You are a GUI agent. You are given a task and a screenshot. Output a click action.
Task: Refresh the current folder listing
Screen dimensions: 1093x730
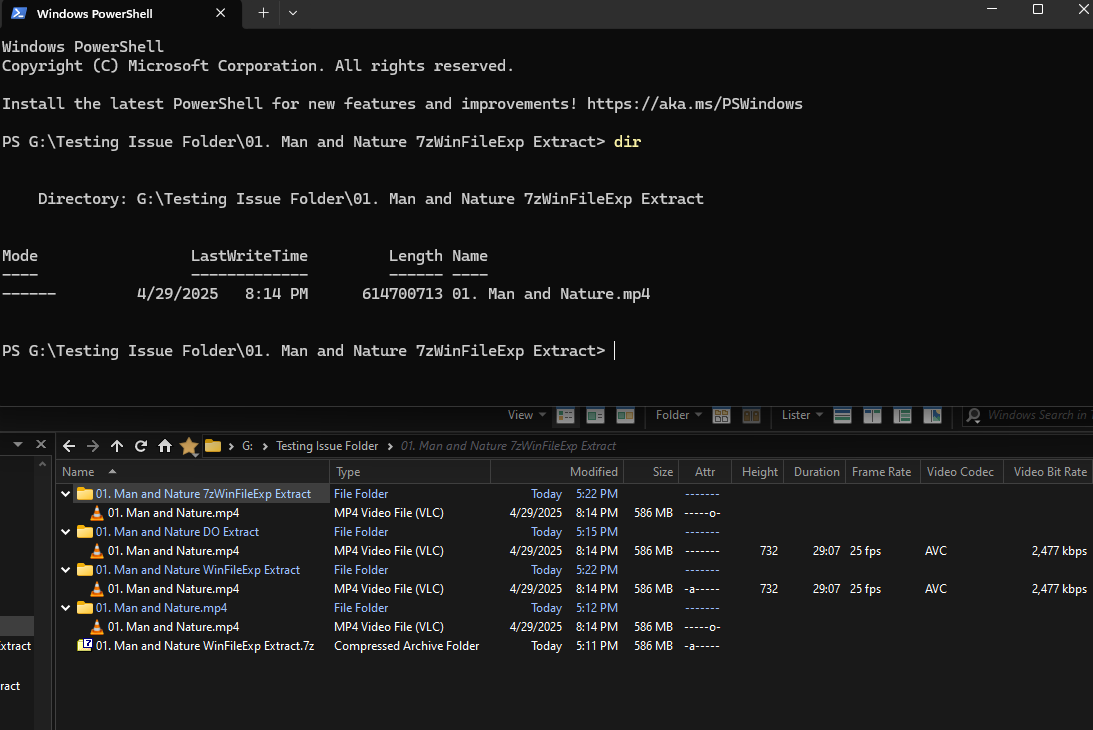[141, 446]
